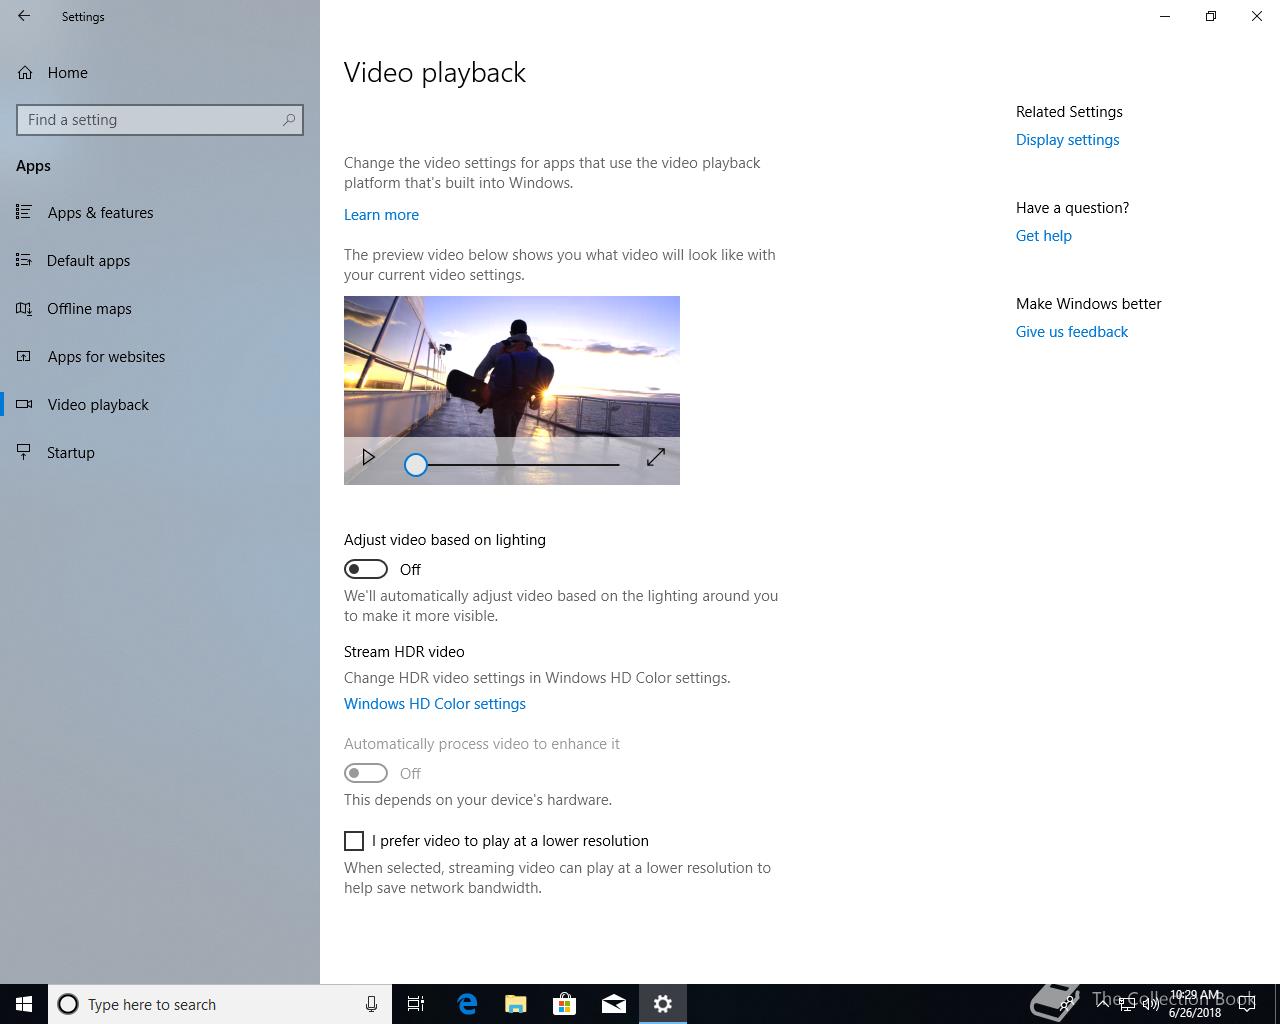Toggle automatically process video to enhance it
The height and width of the screenshot is (1024, 1280).
click(366, 773)
